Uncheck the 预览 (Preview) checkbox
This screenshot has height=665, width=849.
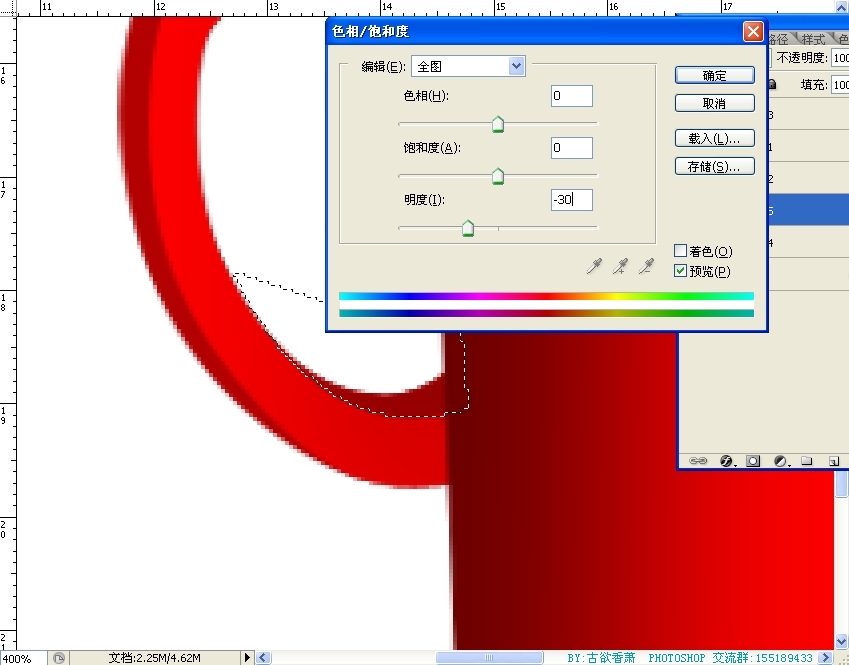[681, 271]
